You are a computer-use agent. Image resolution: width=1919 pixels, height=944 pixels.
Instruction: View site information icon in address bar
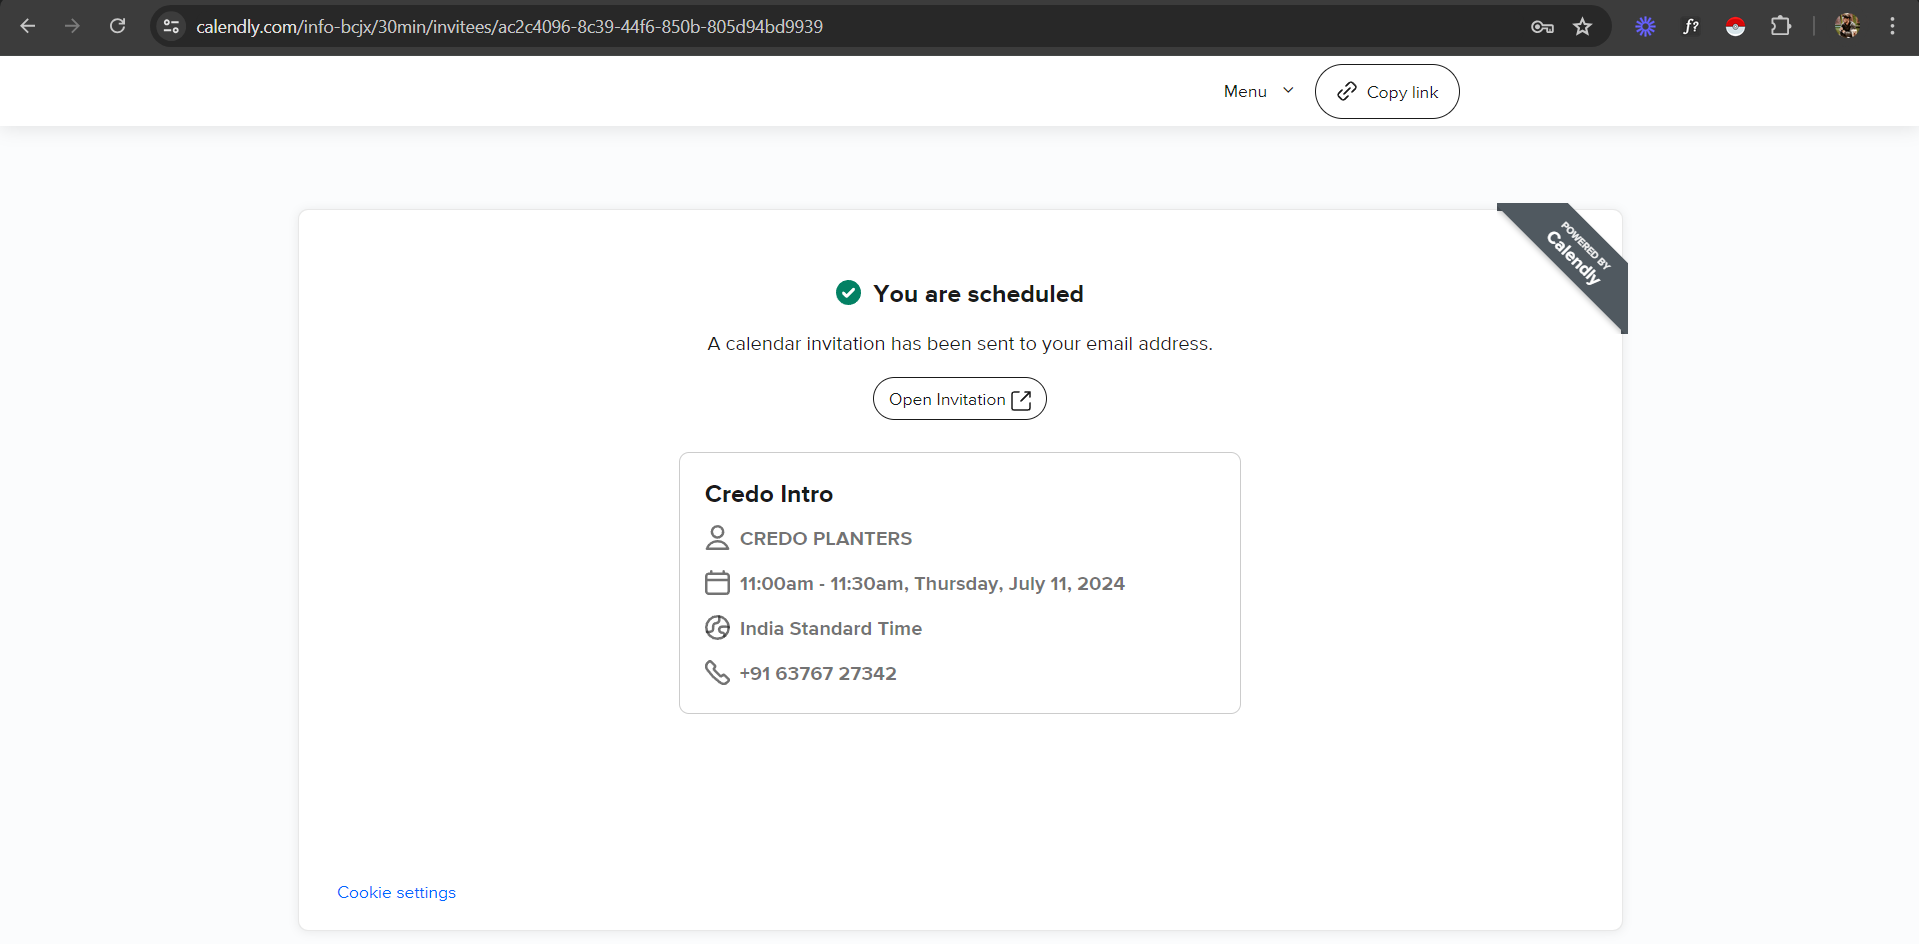[x=172, y=26]
